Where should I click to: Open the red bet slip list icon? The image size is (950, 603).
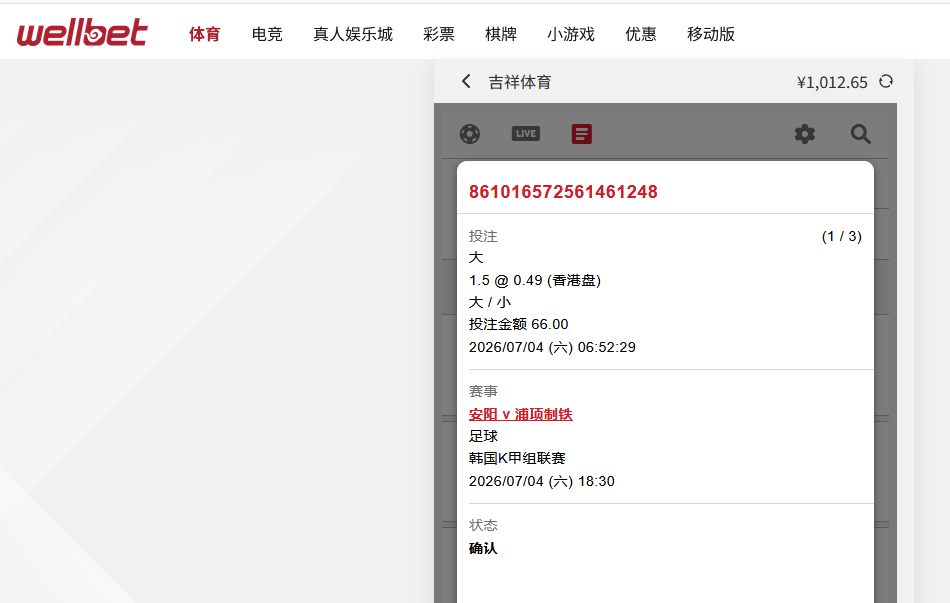(582, 134)
